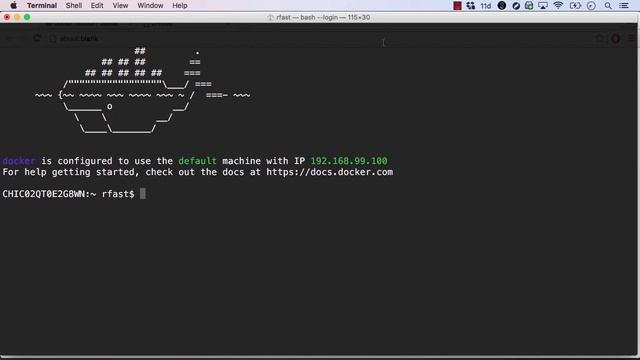Click the CHIC02QT0E2G8WN prompt hostname
This screenshot has width=640, height=360.
(43, 194)
